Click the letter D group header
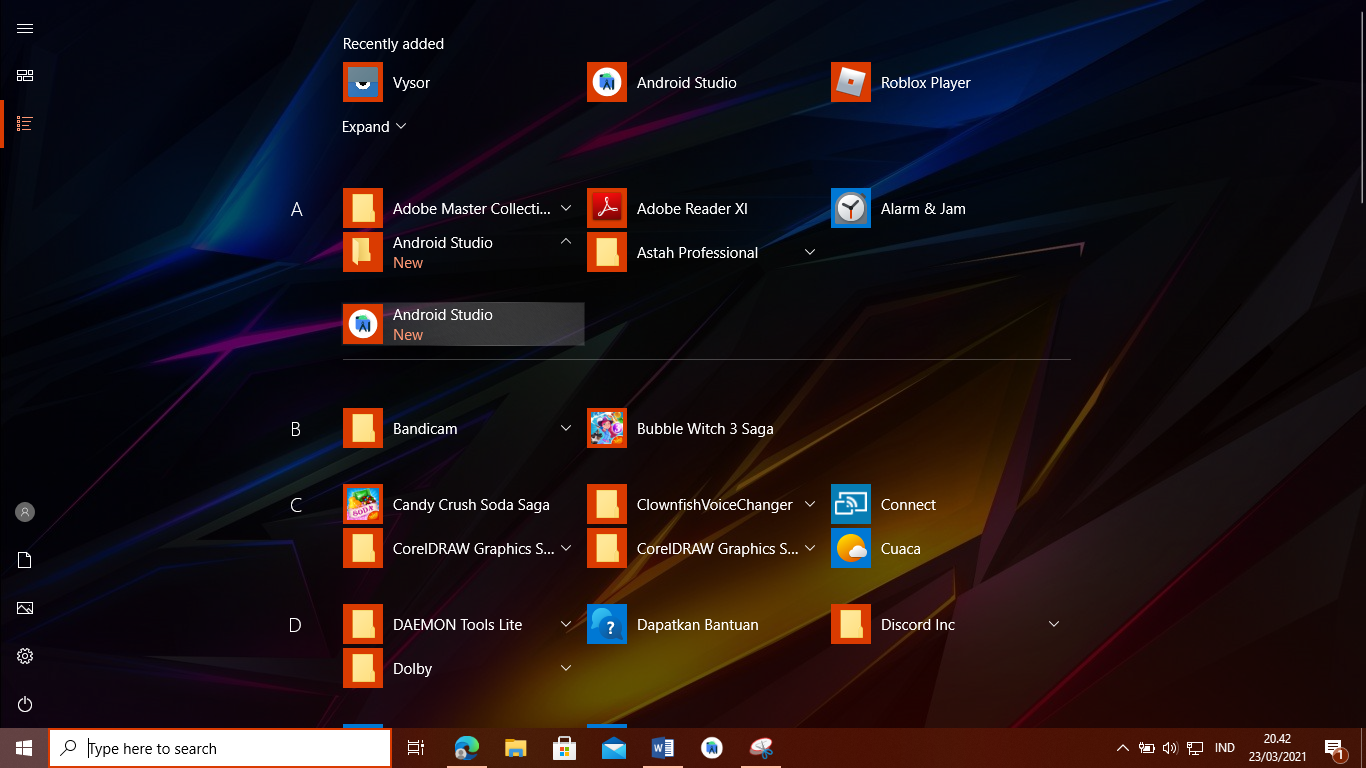 click(x=296, y=625)
